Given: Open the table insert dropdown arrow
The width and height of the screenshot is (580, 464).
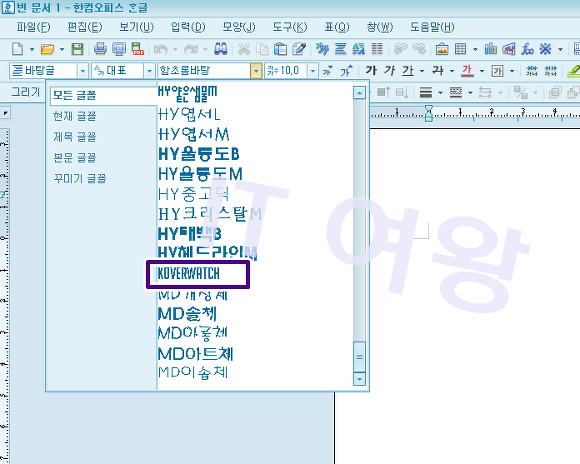Looking at the screenshot, I should pyautogui.click(x=475, y=49).
